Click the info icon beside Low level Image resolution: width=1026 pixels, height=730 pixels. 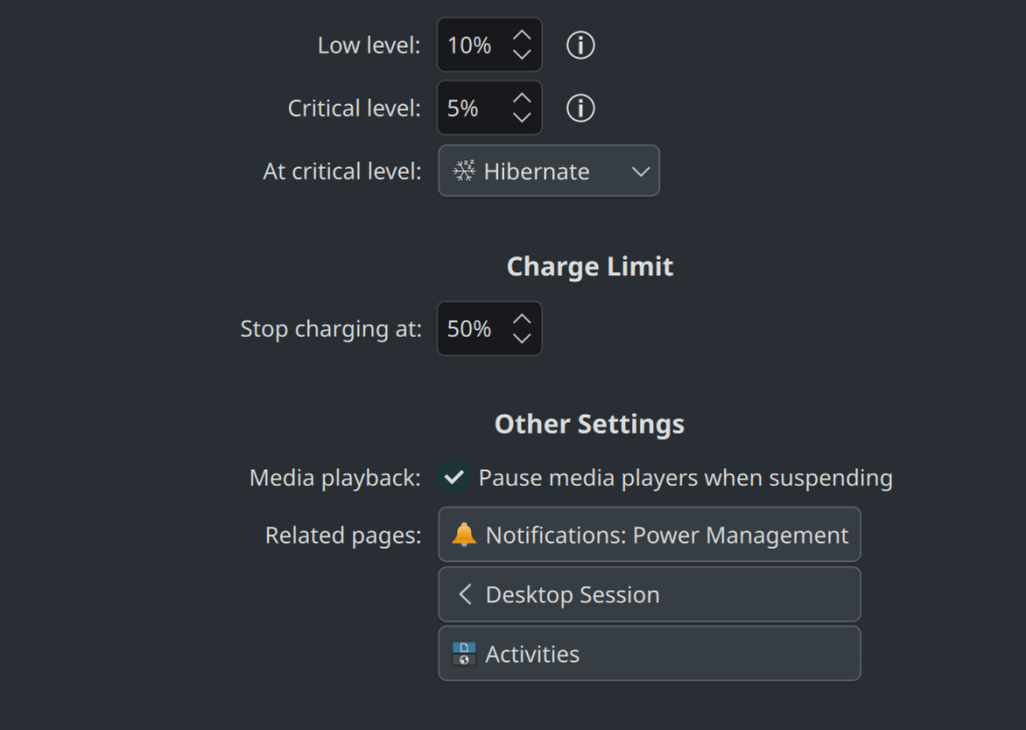580,45
